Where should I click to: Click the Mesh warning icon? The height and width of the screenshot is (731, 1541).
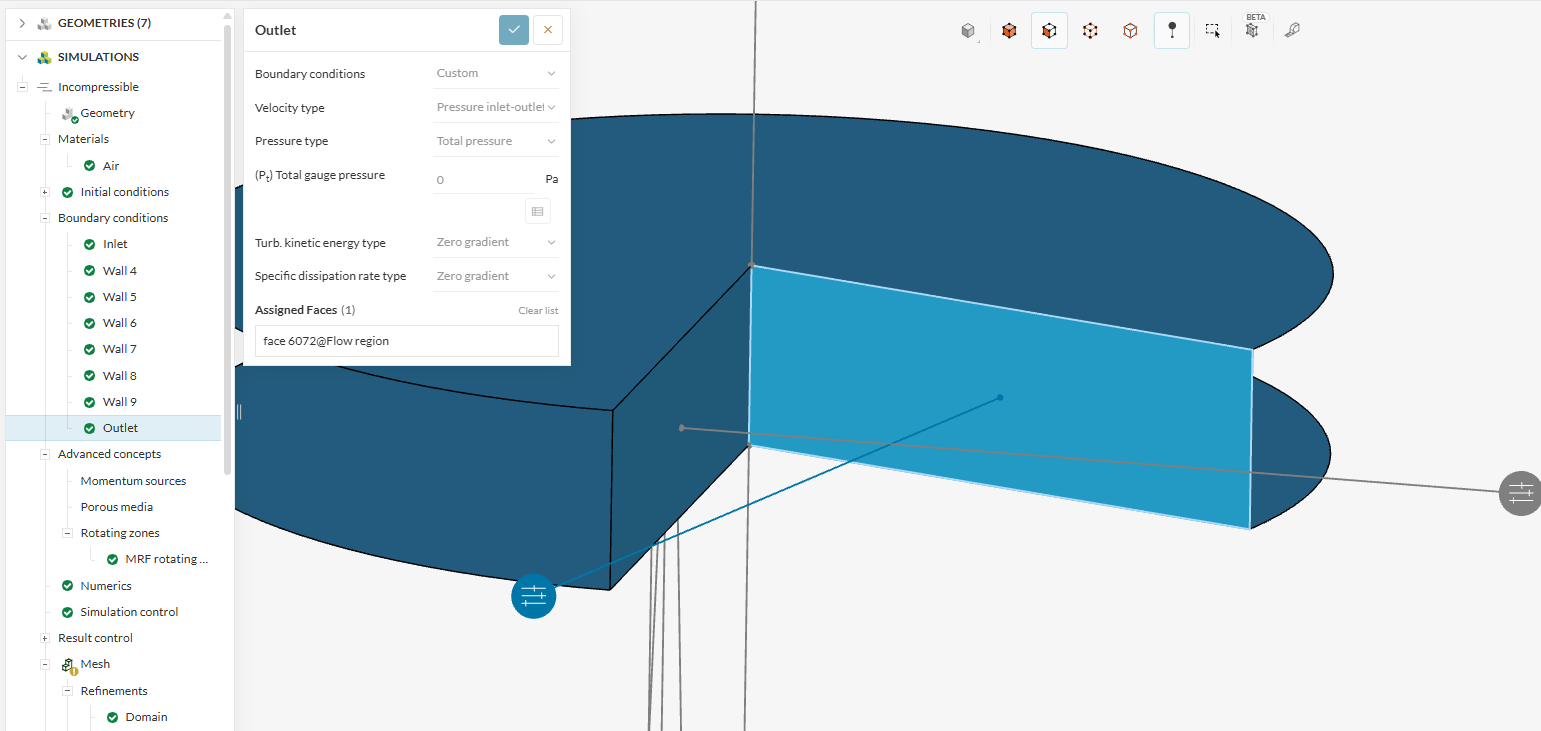[69, 665]
